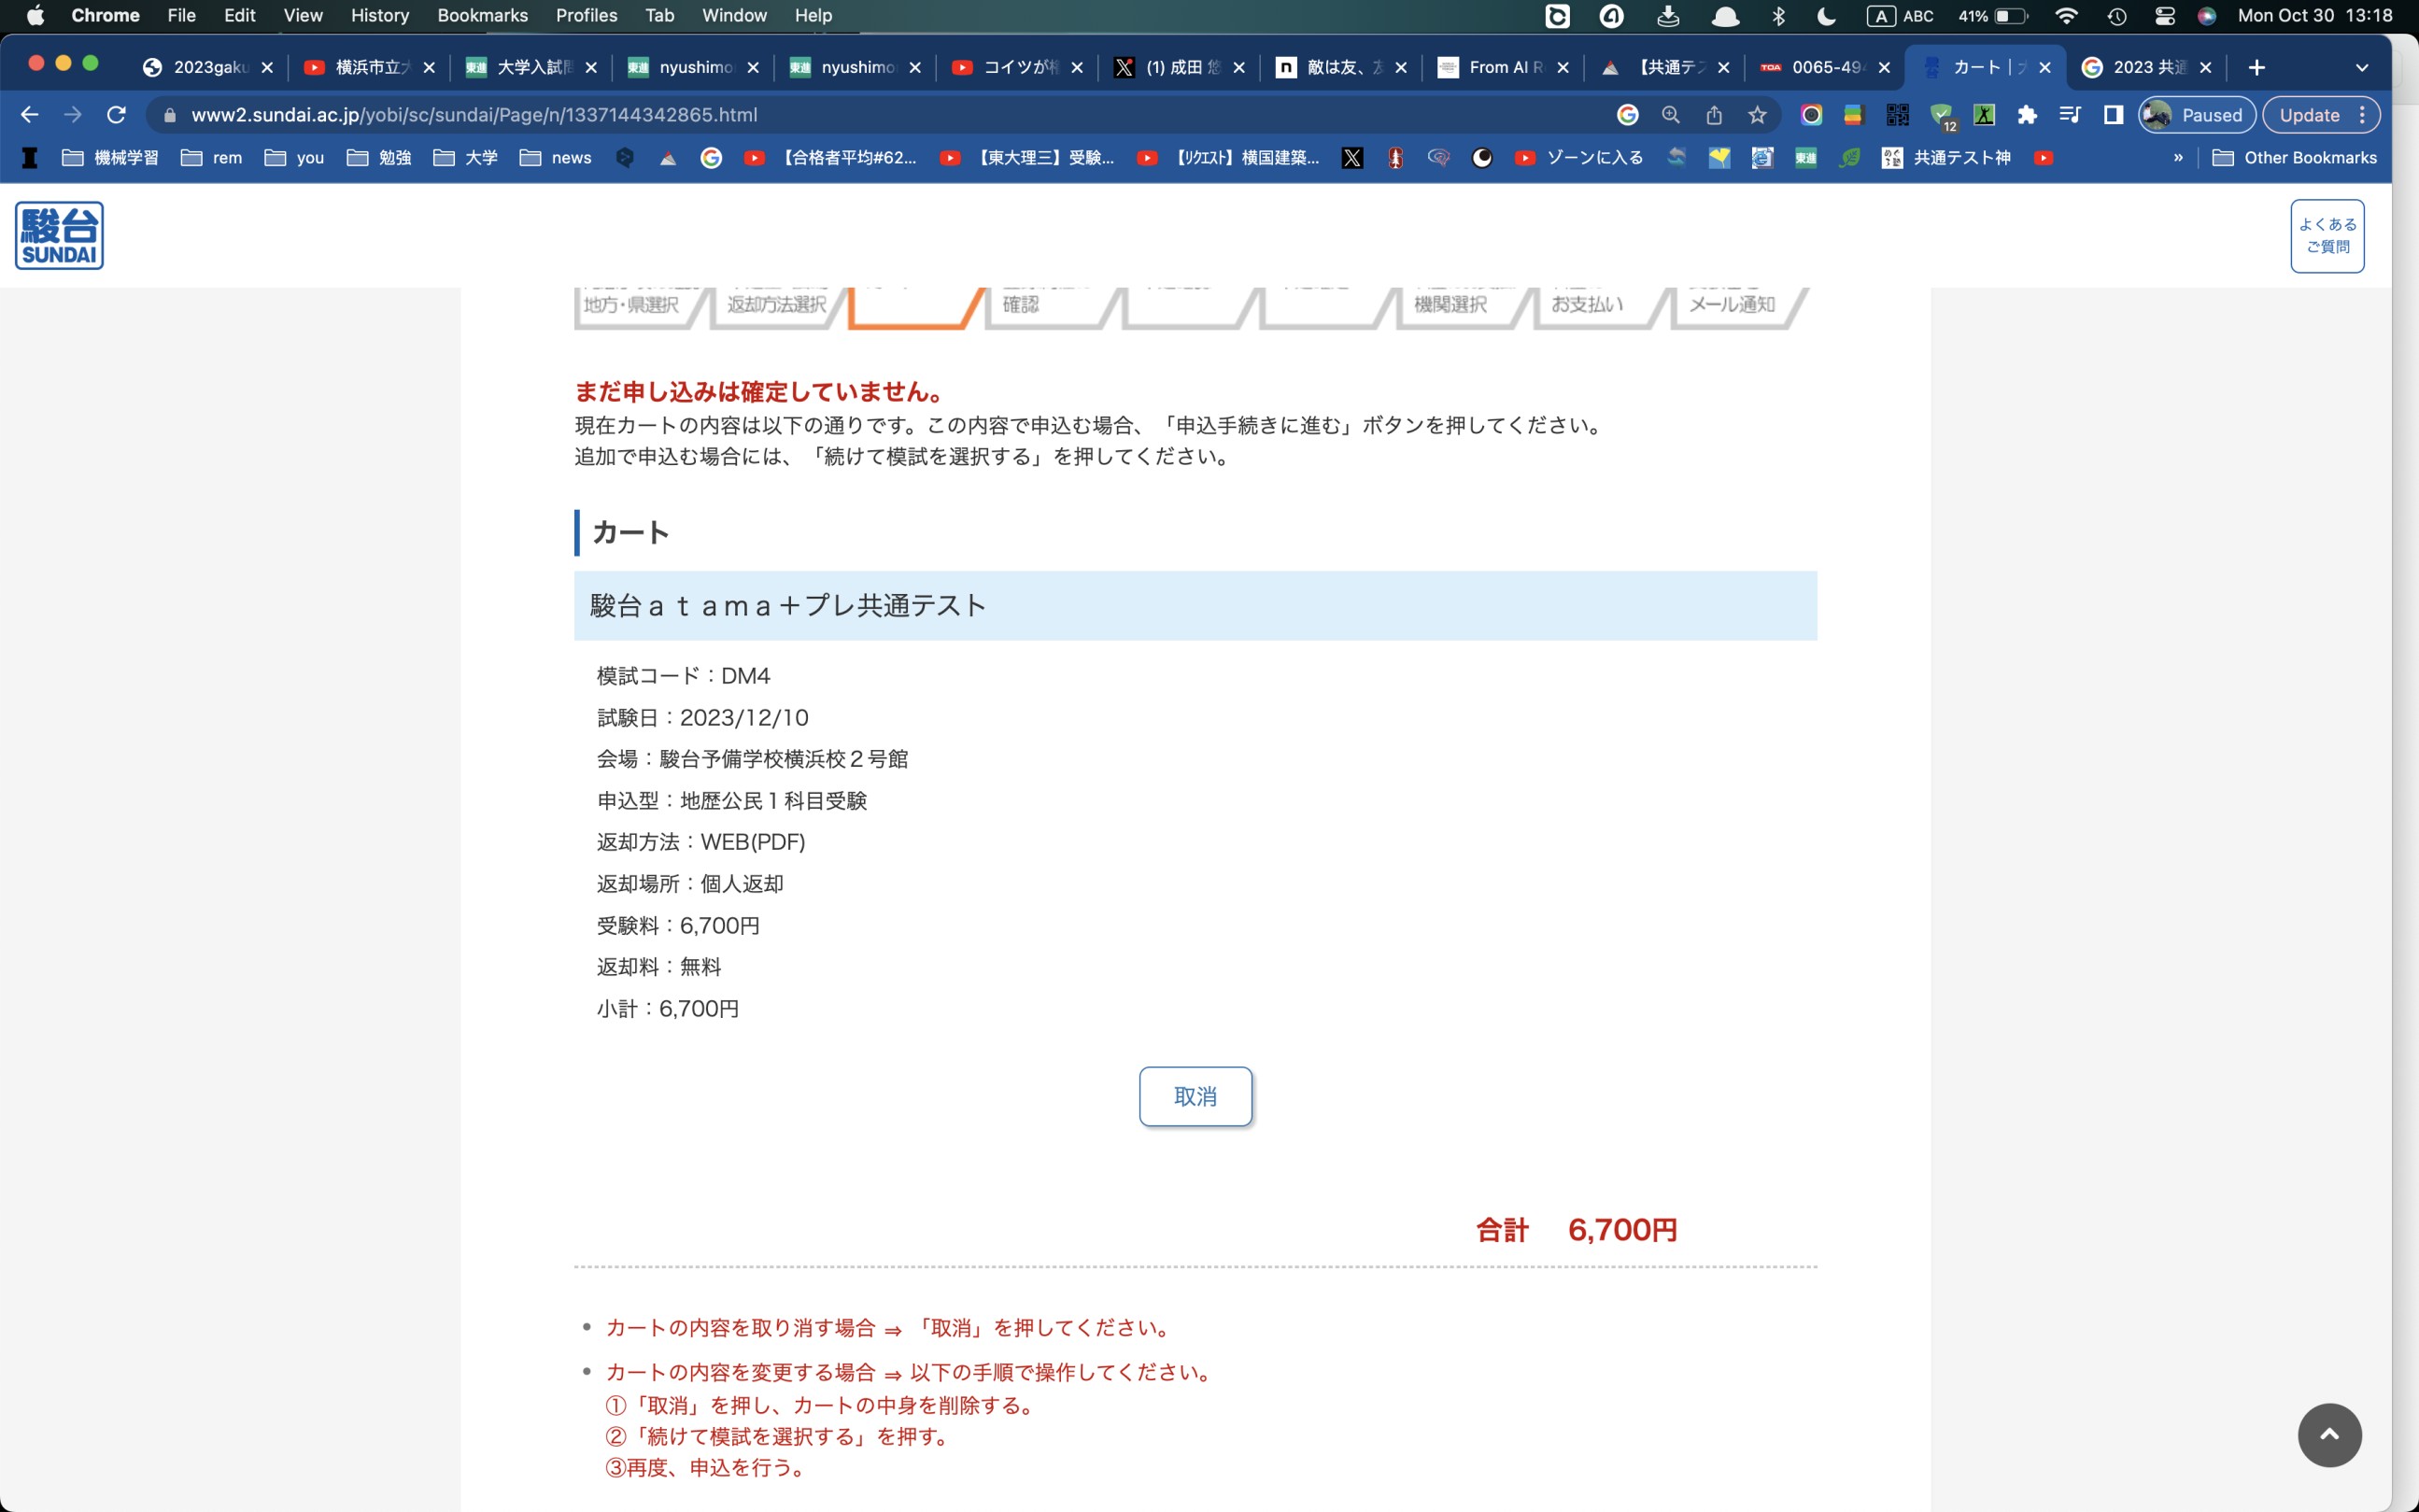2419x1512 pixels.
Task: Click the 取消 cancel button
Action: tap(1195, 1096)
